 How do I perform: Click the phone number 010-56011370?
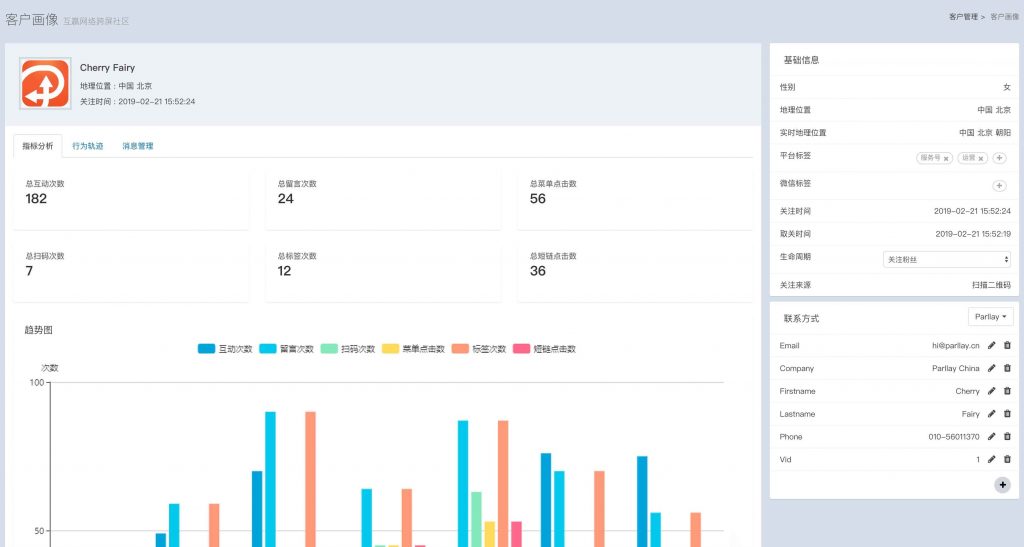pos(953,437)
